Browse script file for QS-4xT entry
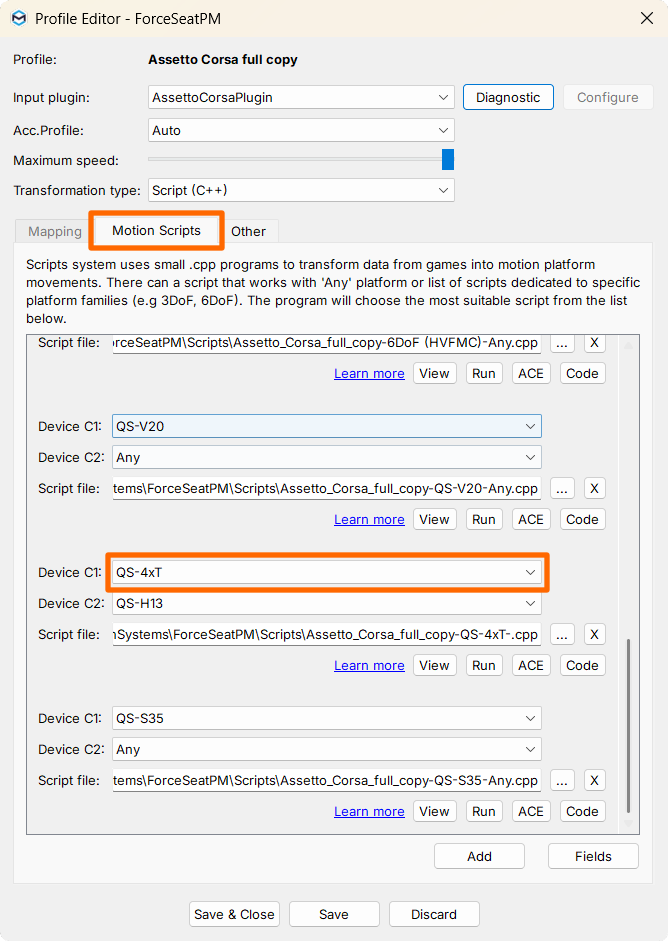The width and height of the screenshot is (668, 941). (562, 634)
